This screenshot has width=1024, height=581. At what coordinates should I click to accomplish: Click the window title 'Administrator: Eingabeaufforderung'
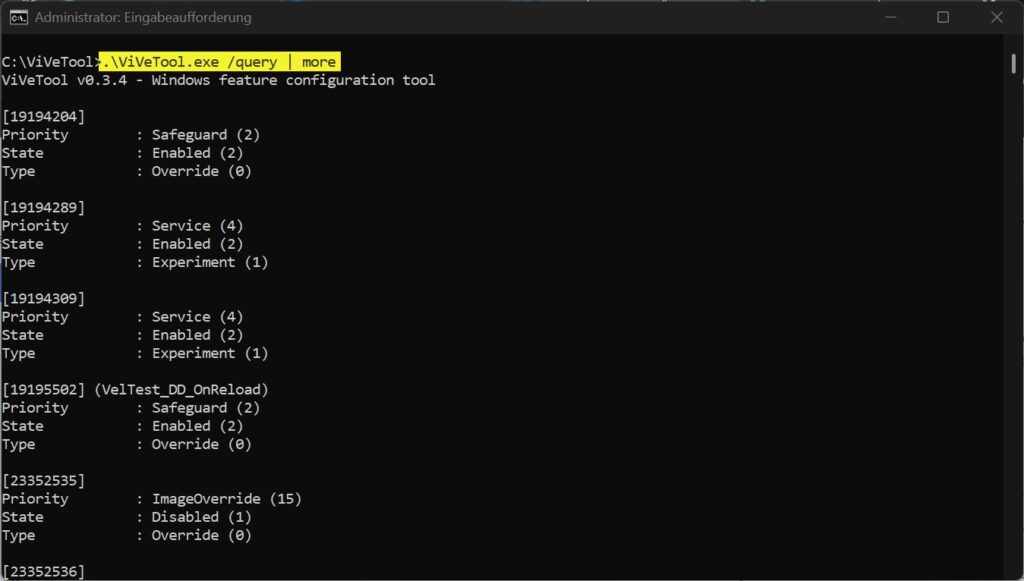pyautogui.click(x=143, y=18)
